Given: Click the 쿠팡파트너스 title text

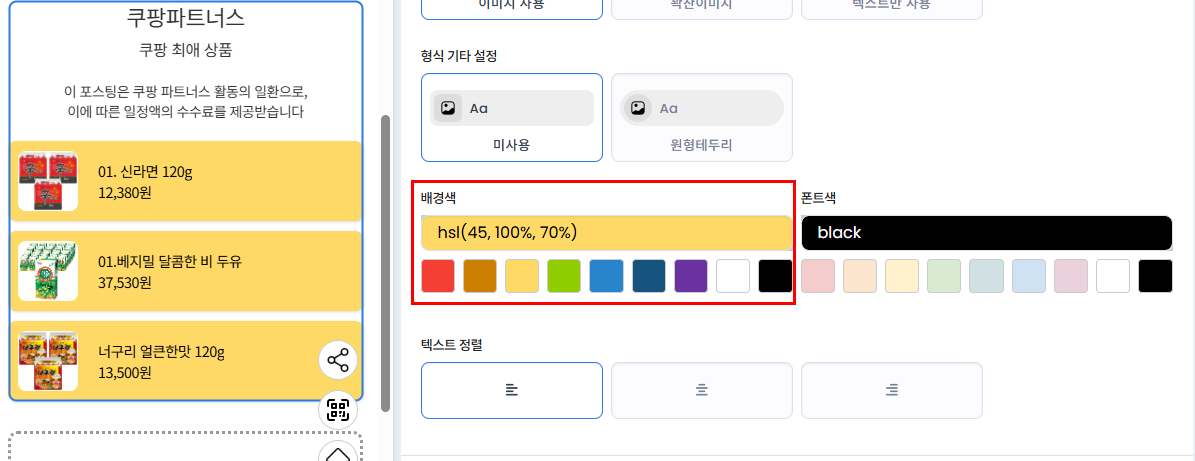Looking at the screenshot, I should [x=186, y=18].
